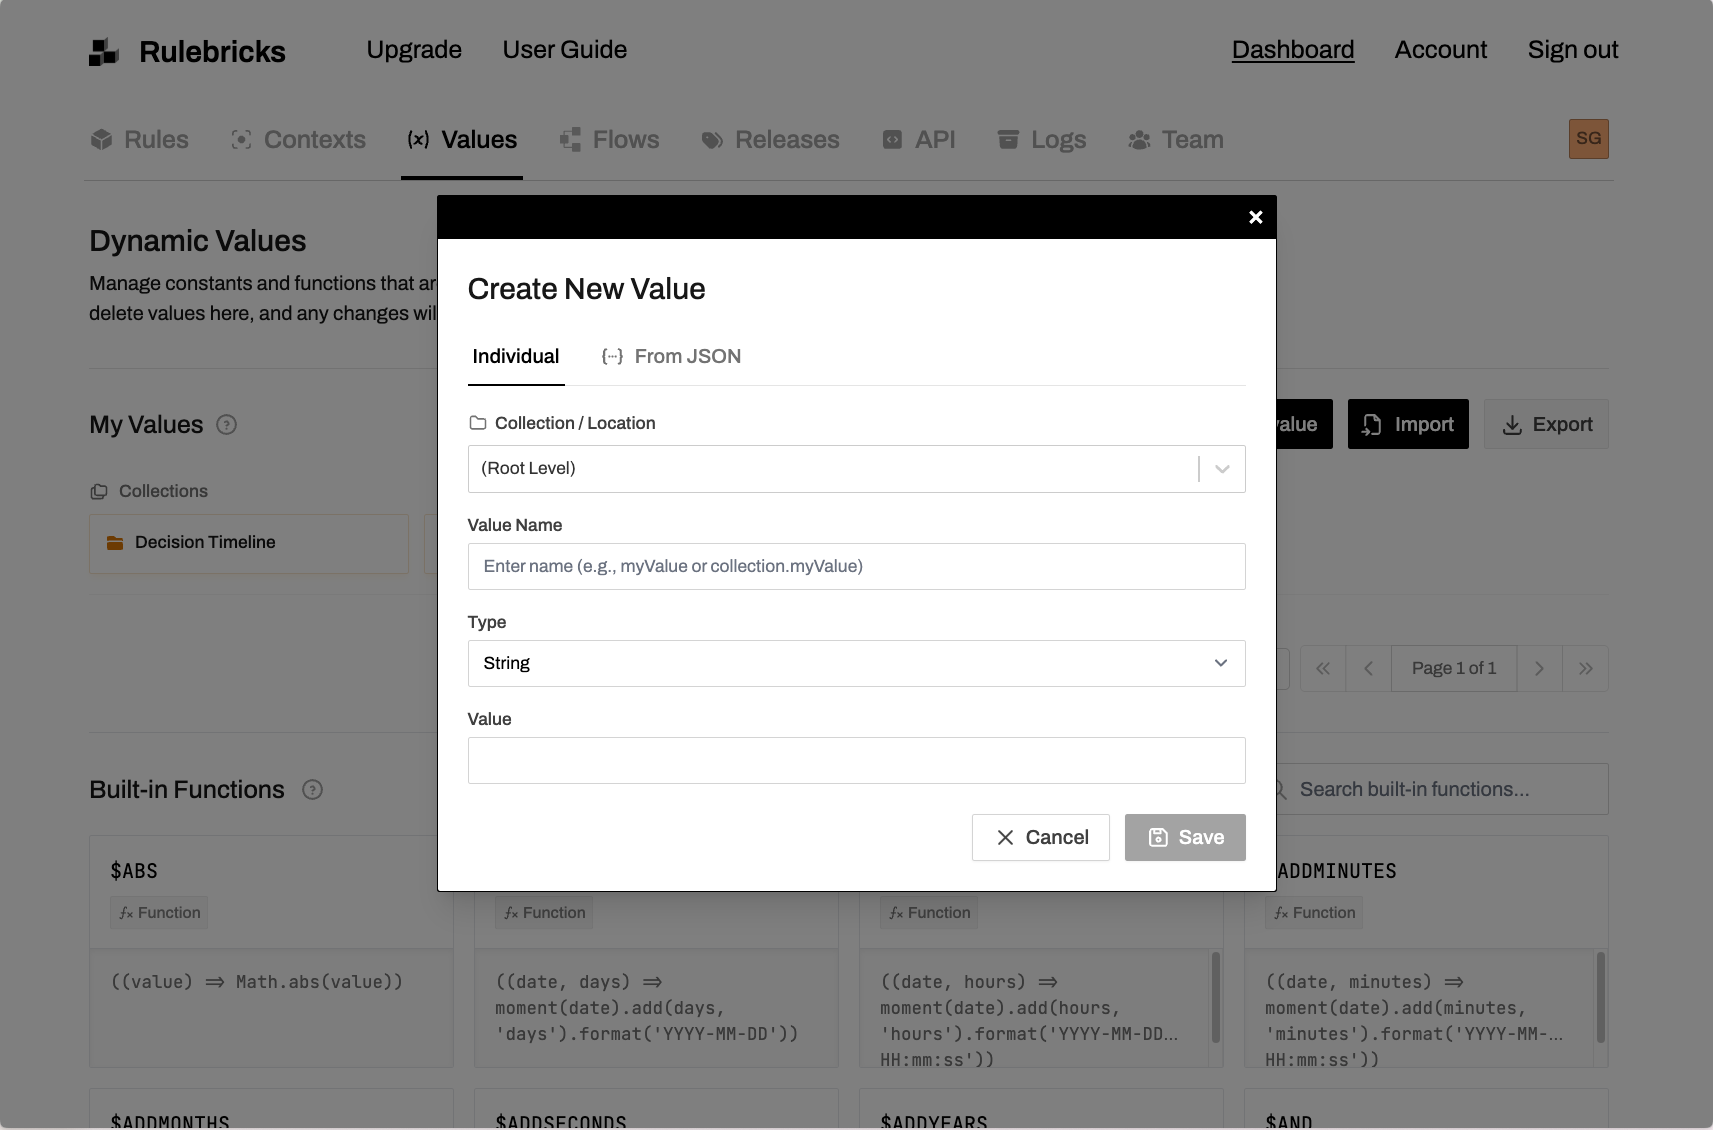Click the Value Name input field

click(856, 566)
